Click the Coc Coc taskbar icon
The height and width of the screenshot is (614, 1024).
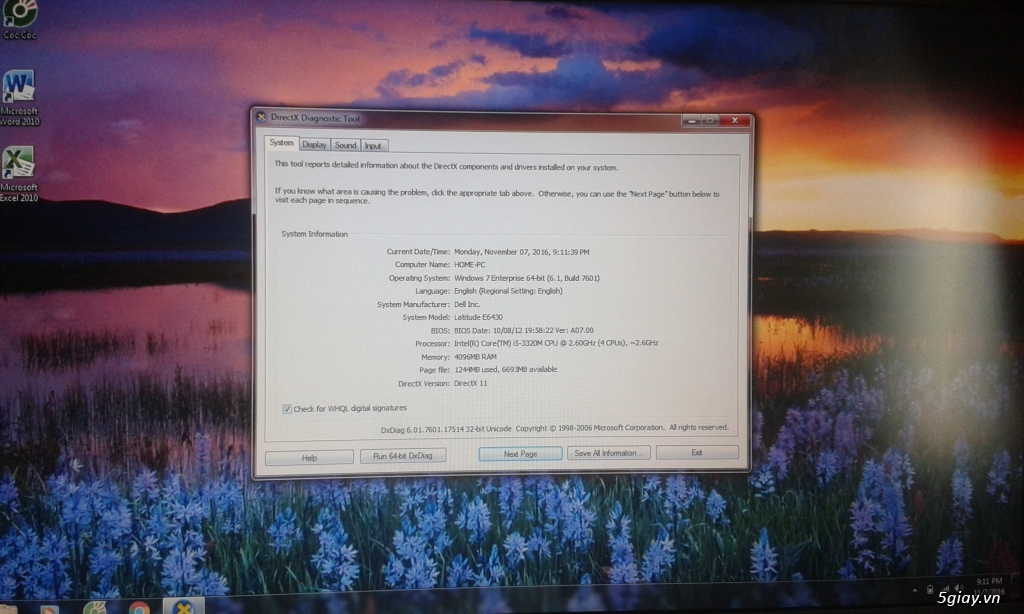coord(94,608)
